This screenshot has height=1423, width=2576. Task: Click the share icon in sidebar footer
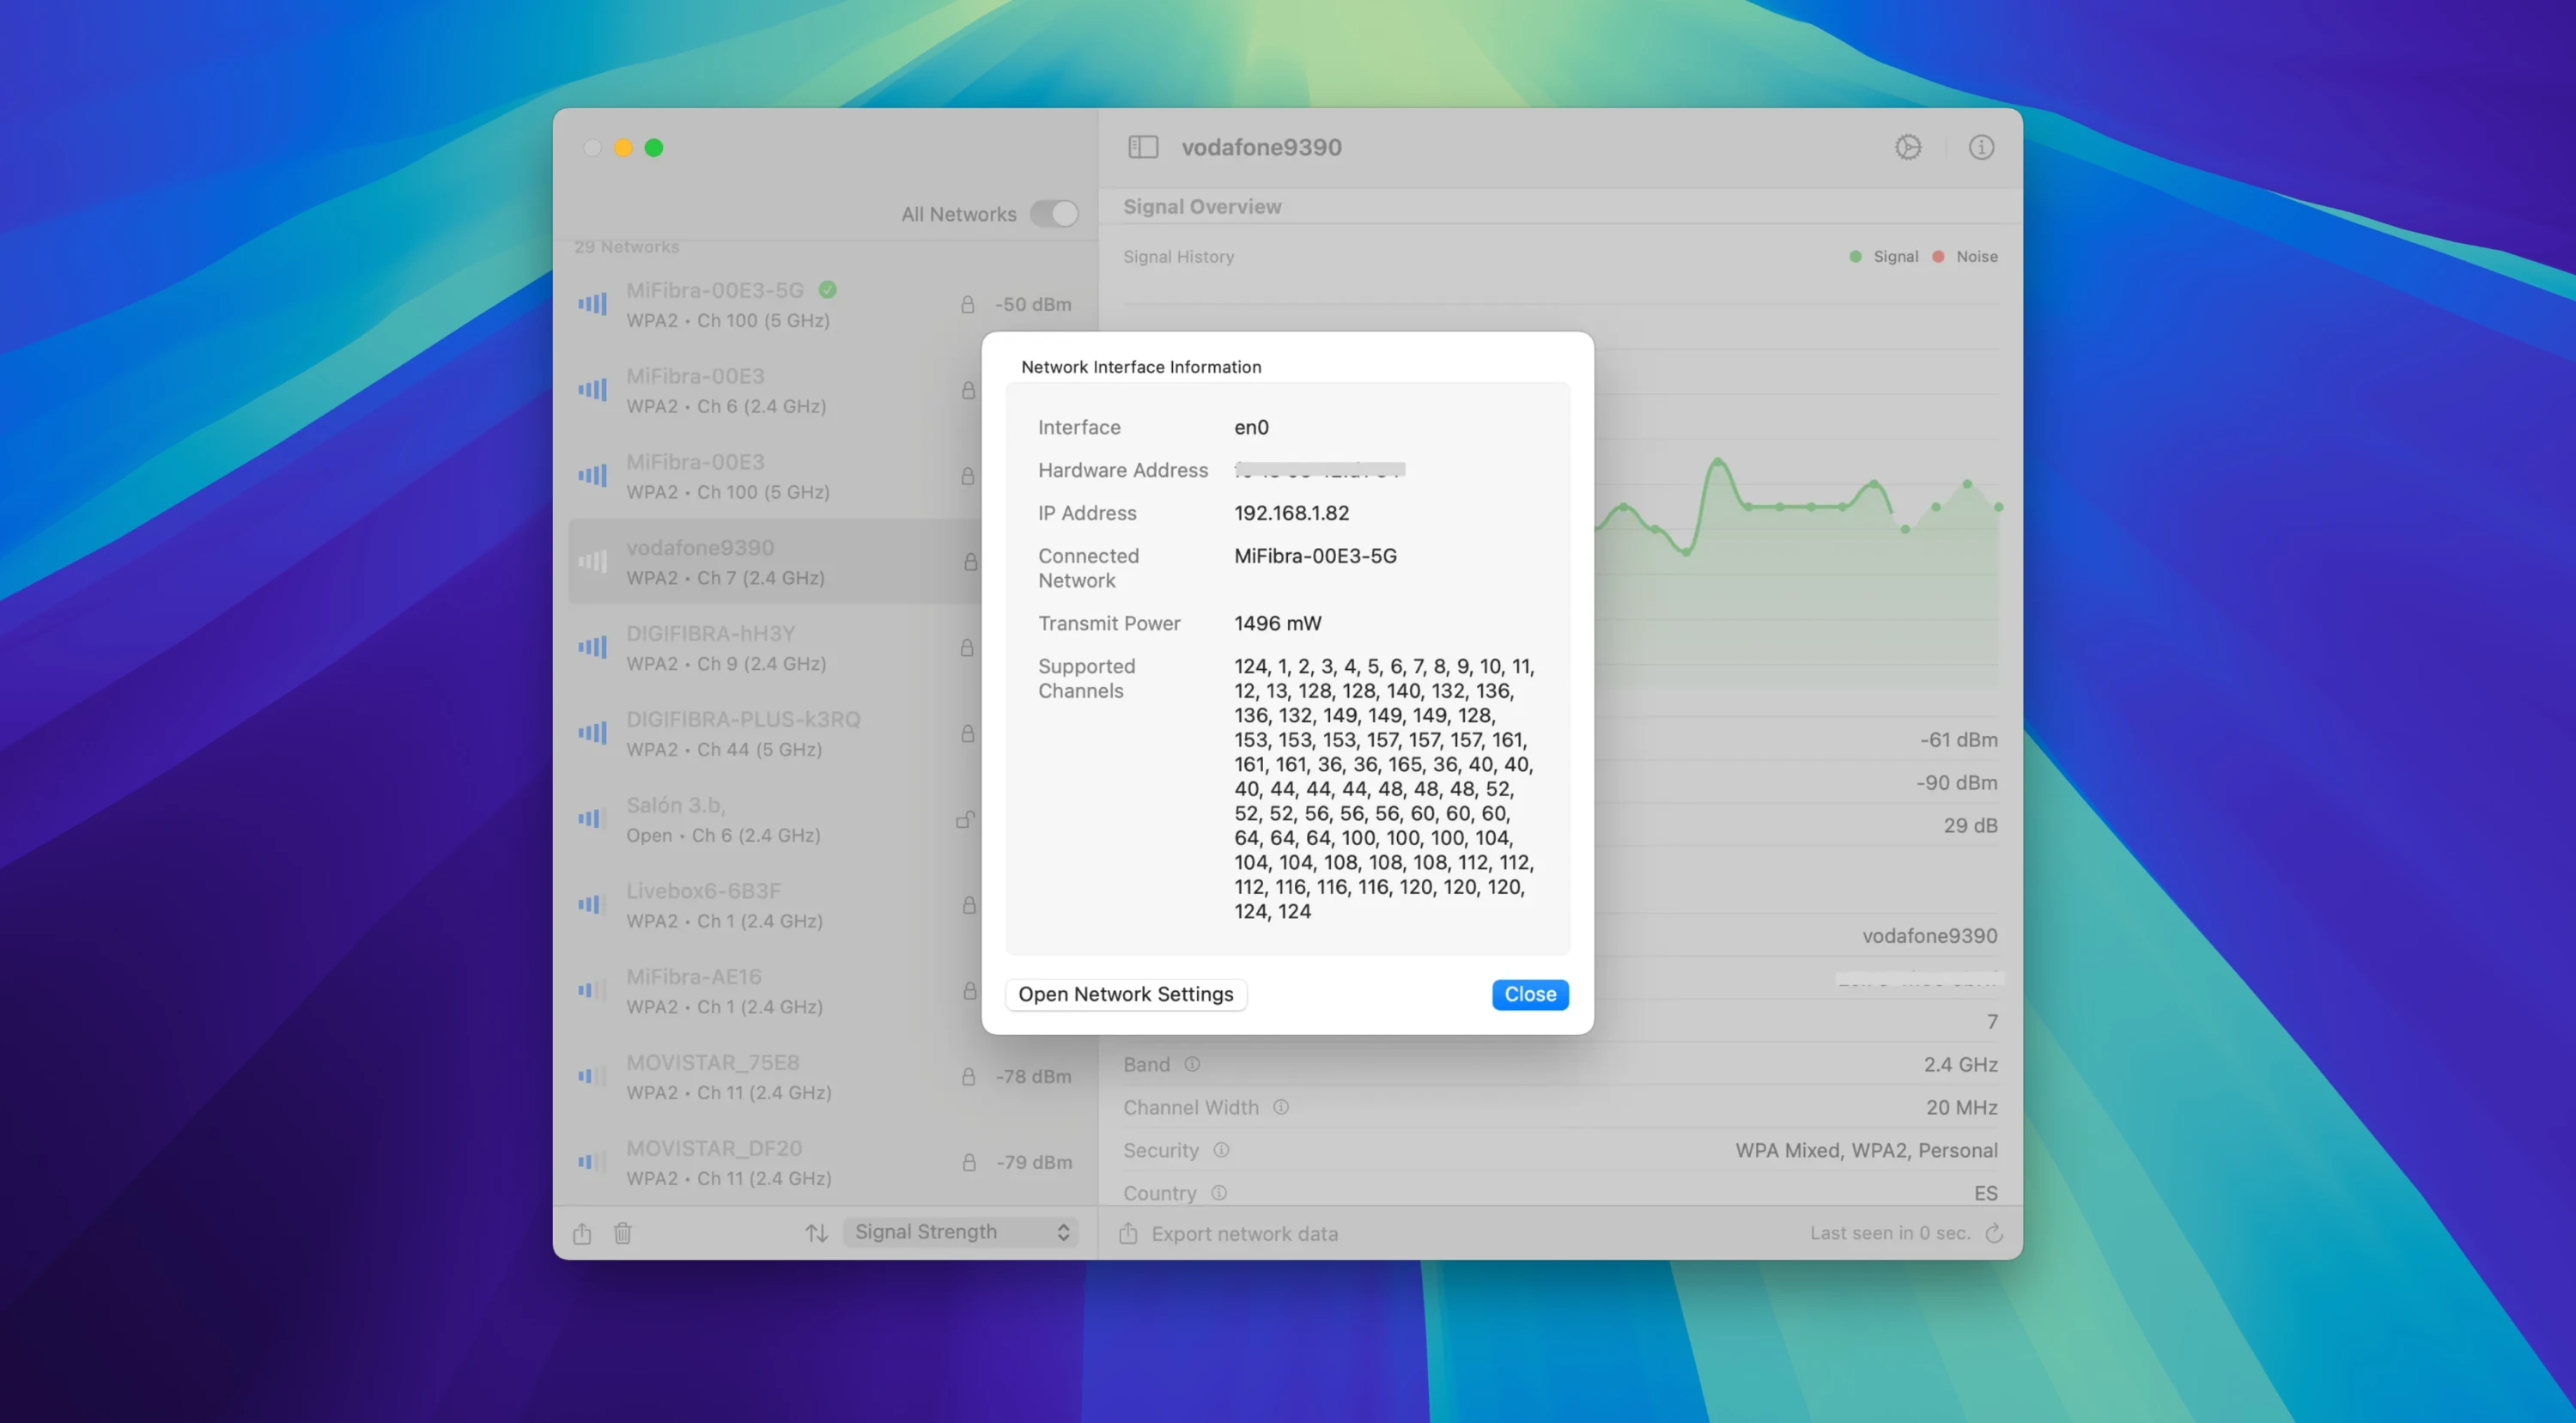click(x=582, y=1233)
